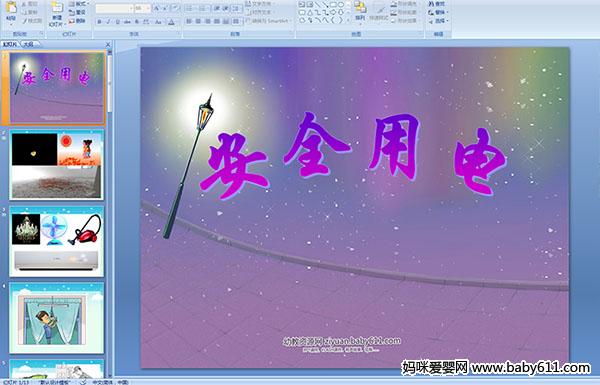Switch to the Outline pane tab
This screenshot has height=385, width=600.
coord(29,44)
